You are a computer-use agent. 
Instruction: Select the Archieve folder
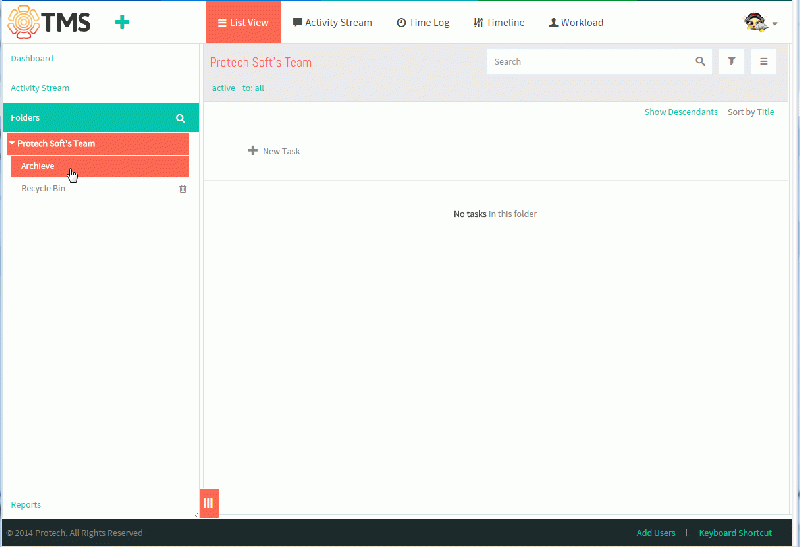(x=100, y=166)
